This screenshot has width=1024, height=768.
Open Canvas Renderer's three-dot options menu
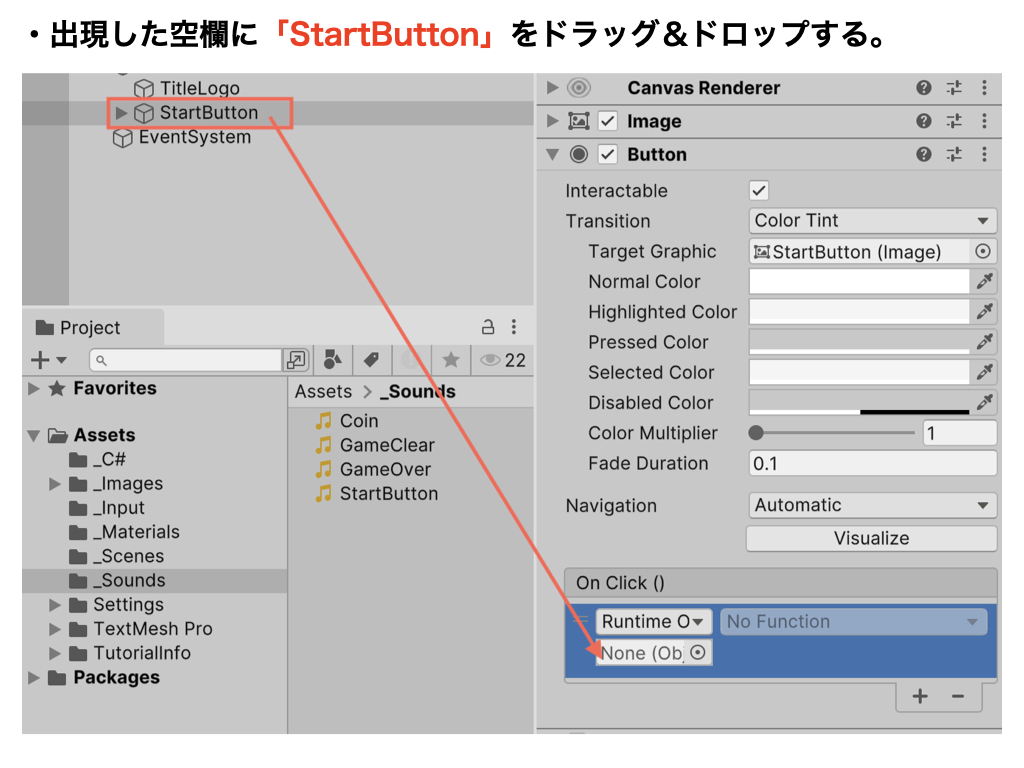[985, 88]
